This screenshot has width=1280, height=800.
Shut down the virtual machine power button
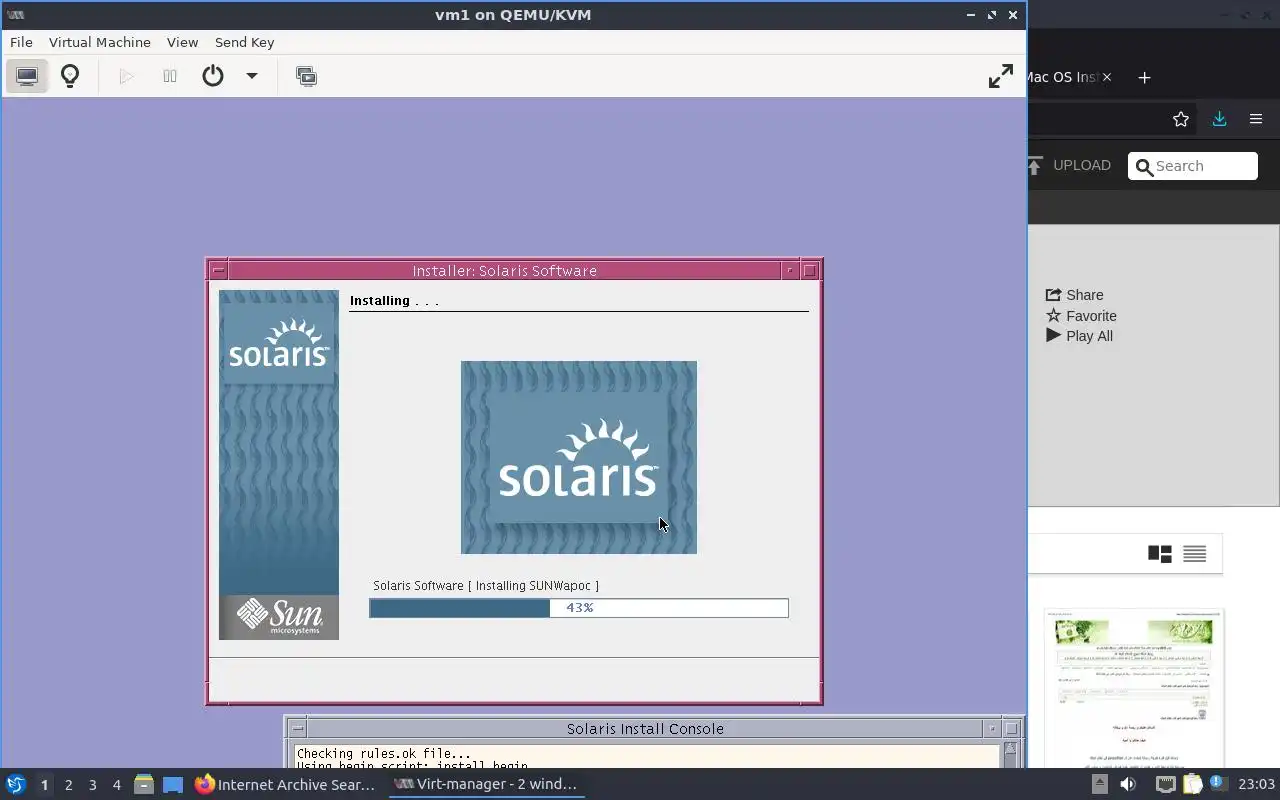[x=213, y=76]
